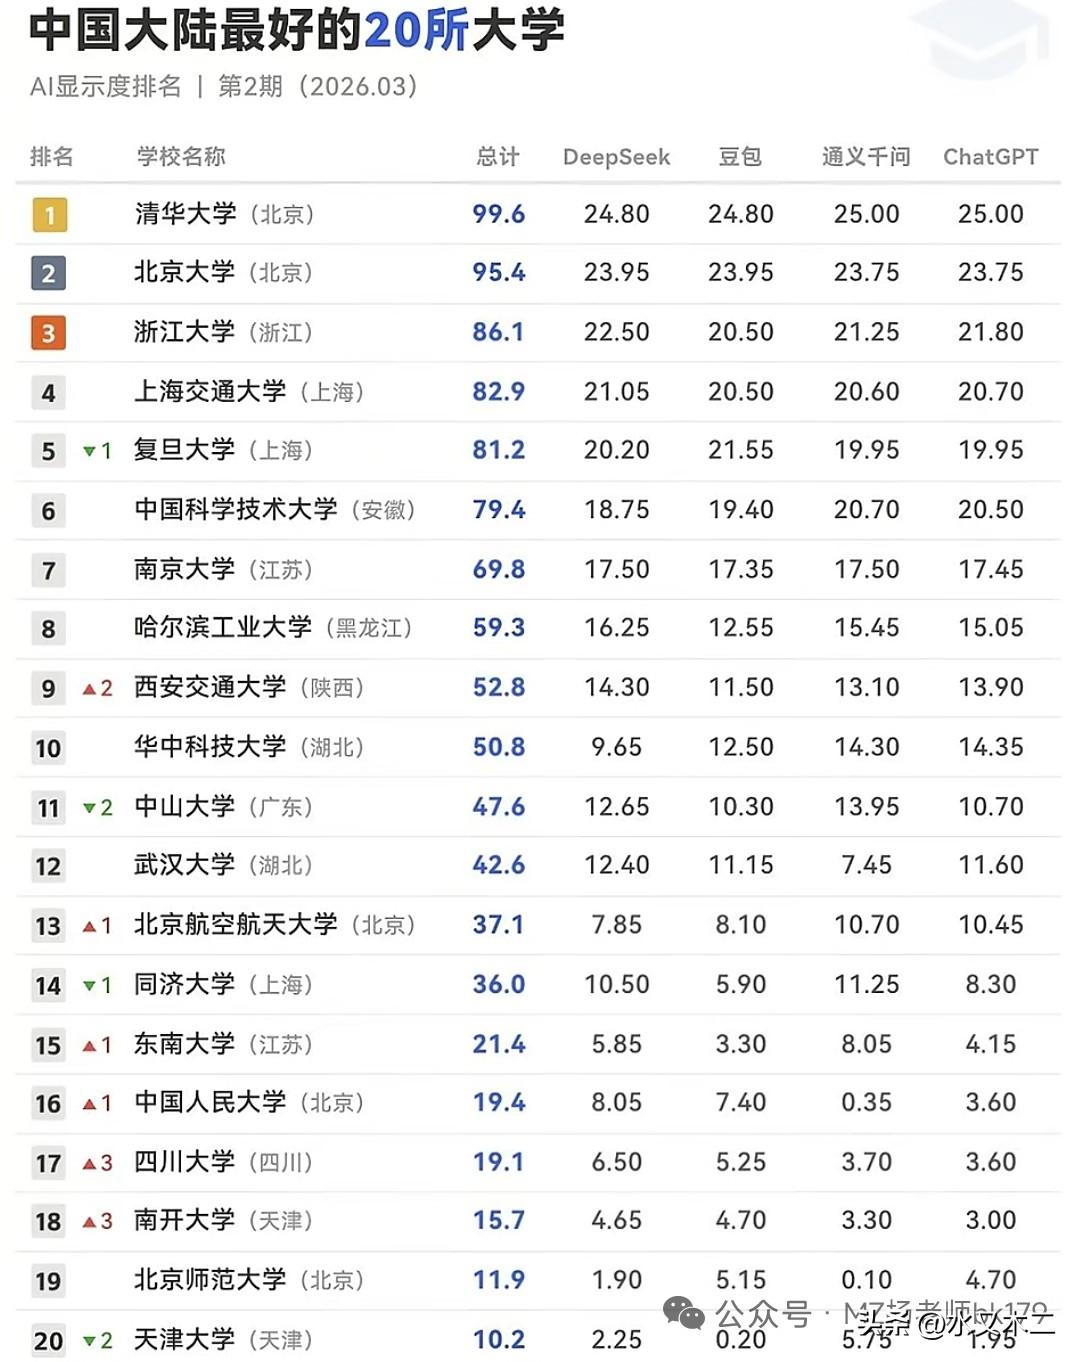
Task: Click the DeepSeek column header
Action: click(616, 157)
